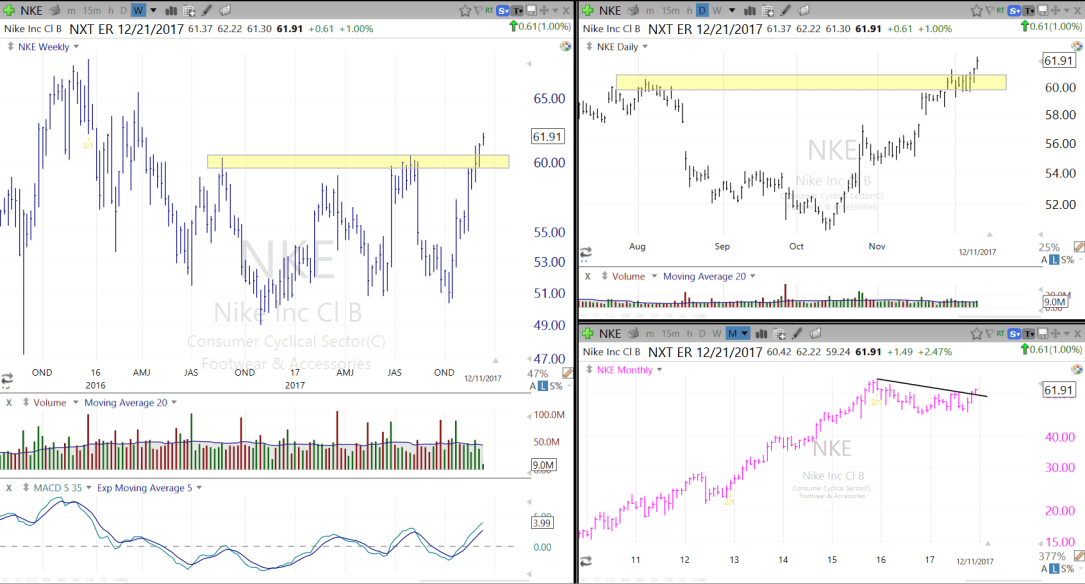Viewport: 1085px width, 584px height.
Task: Click the green plus icon in weekly chart
Action: point(10,10)
